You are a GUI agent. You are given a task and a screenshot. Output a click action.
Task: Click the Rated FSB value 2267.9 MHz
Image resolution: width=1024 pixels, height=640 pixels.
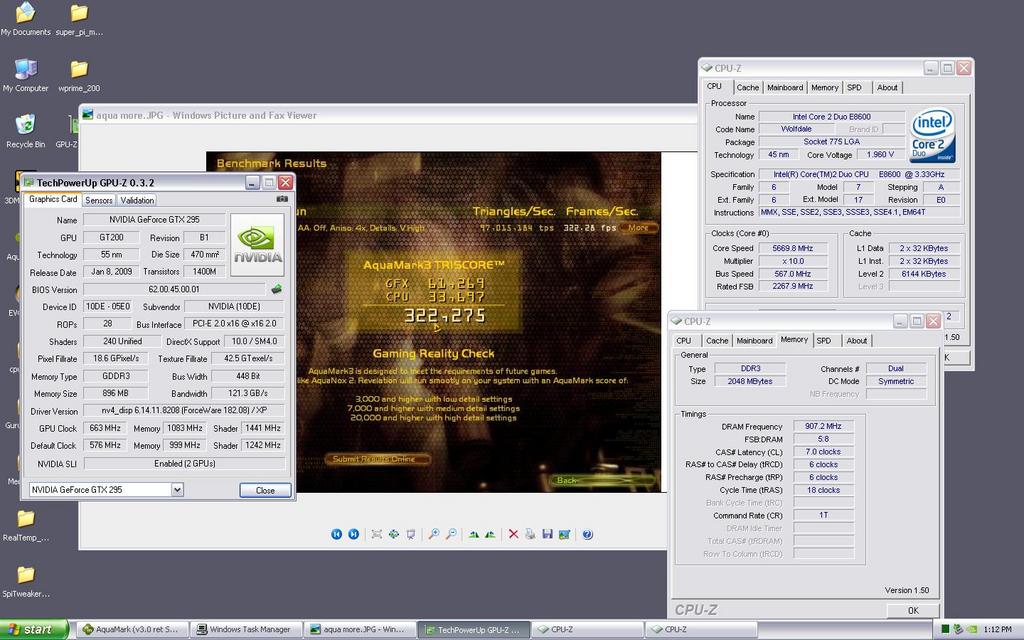[793, 286]
